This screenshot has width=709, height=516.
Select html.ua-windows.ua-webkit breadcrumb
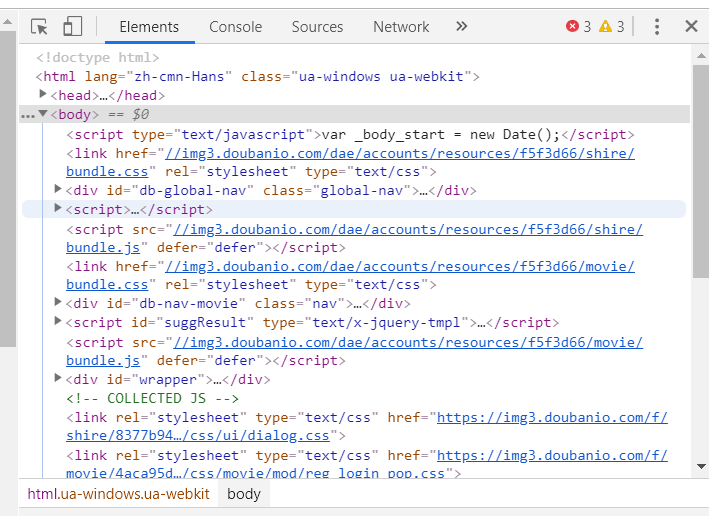[118, 494]
